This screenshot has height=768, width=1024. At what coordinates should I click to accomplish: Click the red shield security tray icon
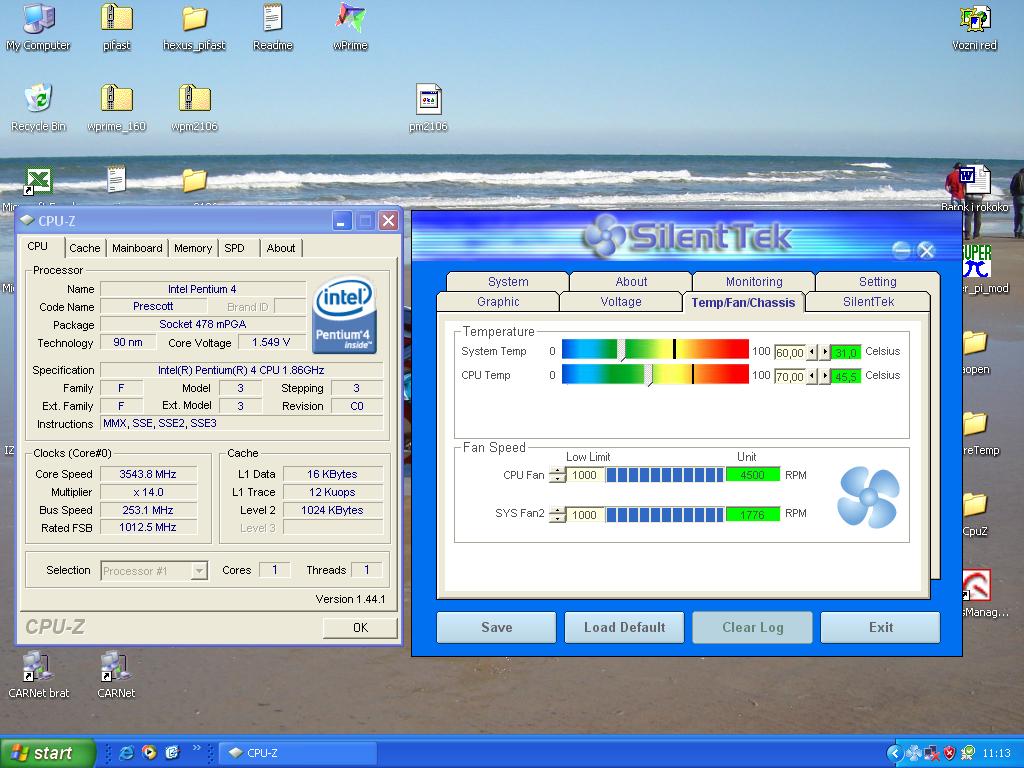point(950,753)
